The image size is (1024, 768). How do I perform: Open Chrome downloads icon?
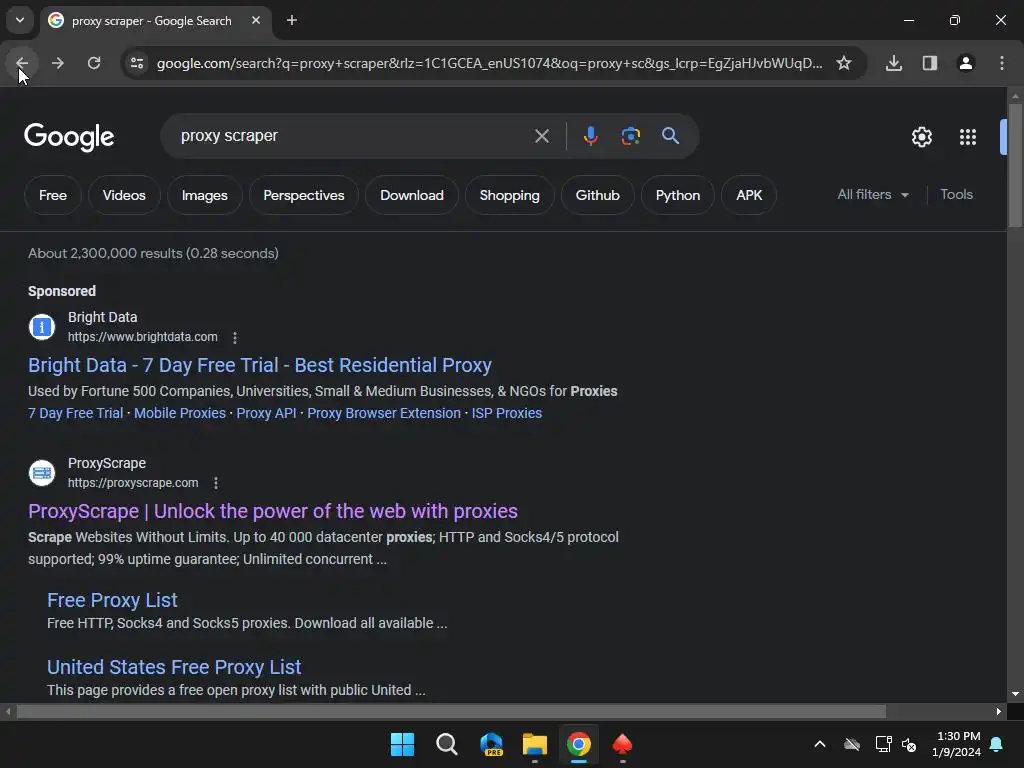(x=893, y=63)
